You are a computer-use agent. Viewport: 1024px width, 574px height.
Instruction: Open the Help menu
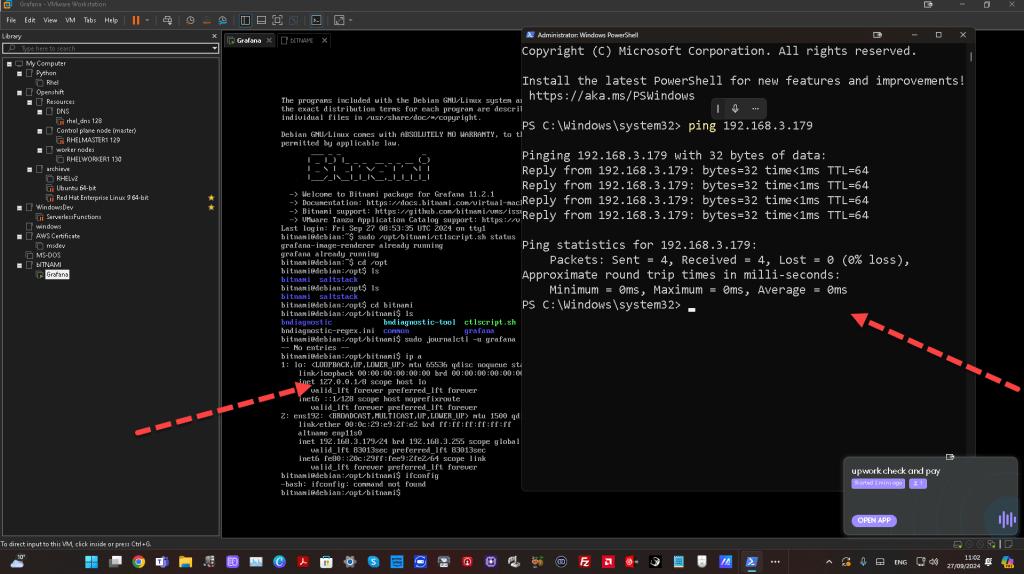pyautogui.click(x=111, y=20)
